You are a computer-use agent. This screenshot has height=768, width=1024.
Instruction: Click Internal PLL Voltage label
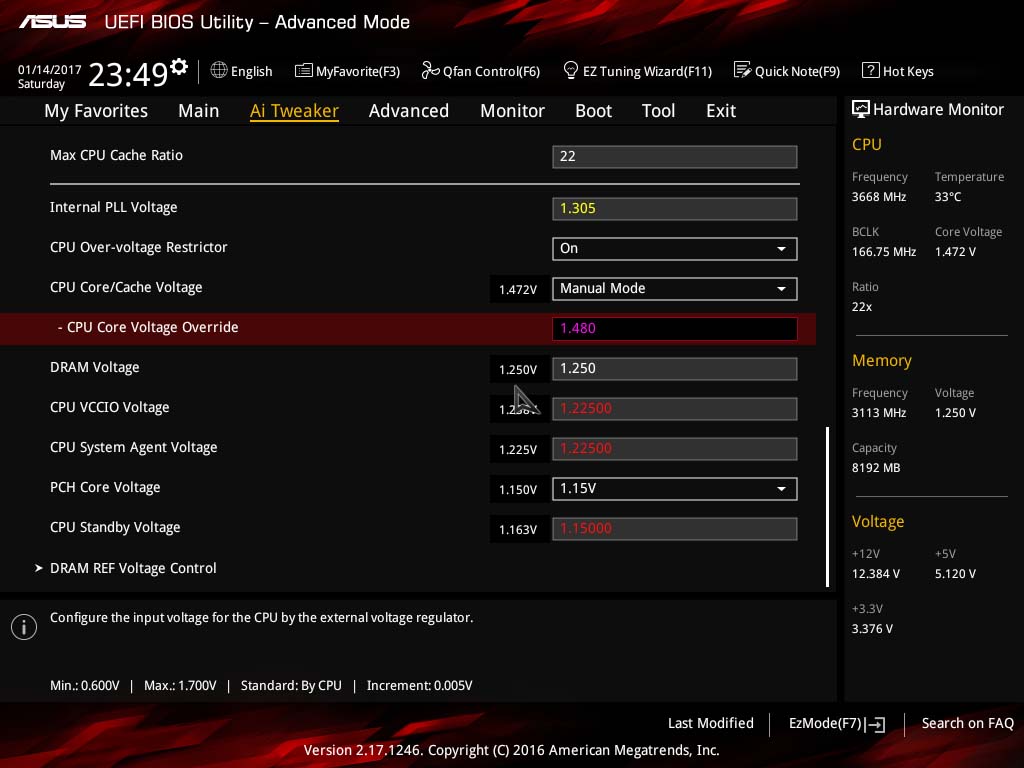click(114, 208)
